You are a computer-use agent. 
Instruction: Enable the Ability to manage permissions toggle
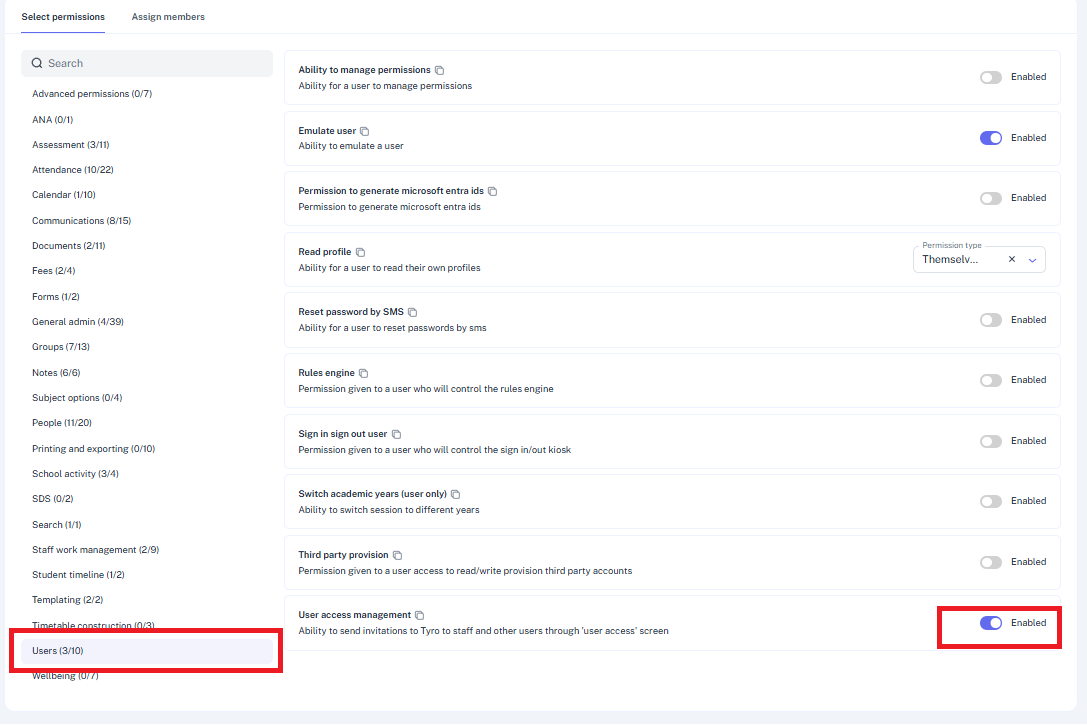tap(990, 77)
